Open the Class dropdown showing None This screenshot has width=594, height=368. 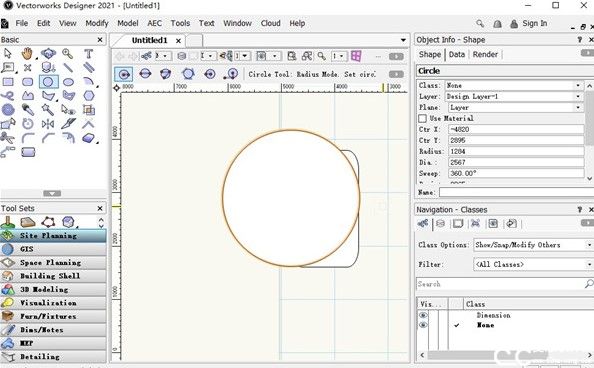(x=513, y=85)
